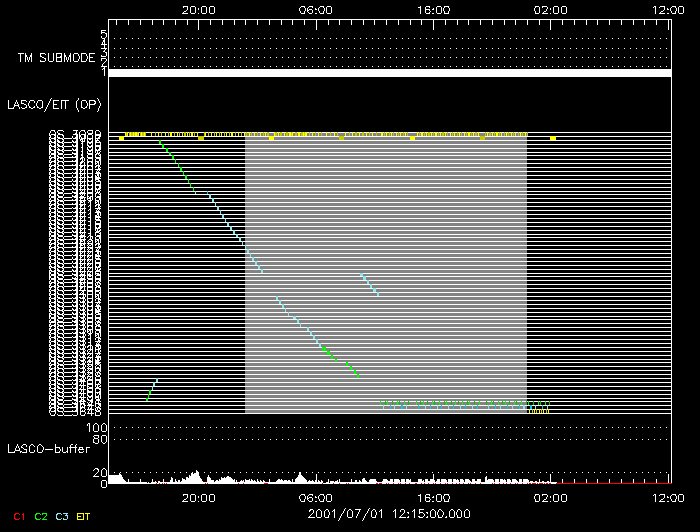700x532 pixels.
Task: Click the 20 tick label of LASCO-buffer axis
Action: click(x=100, y=473)
